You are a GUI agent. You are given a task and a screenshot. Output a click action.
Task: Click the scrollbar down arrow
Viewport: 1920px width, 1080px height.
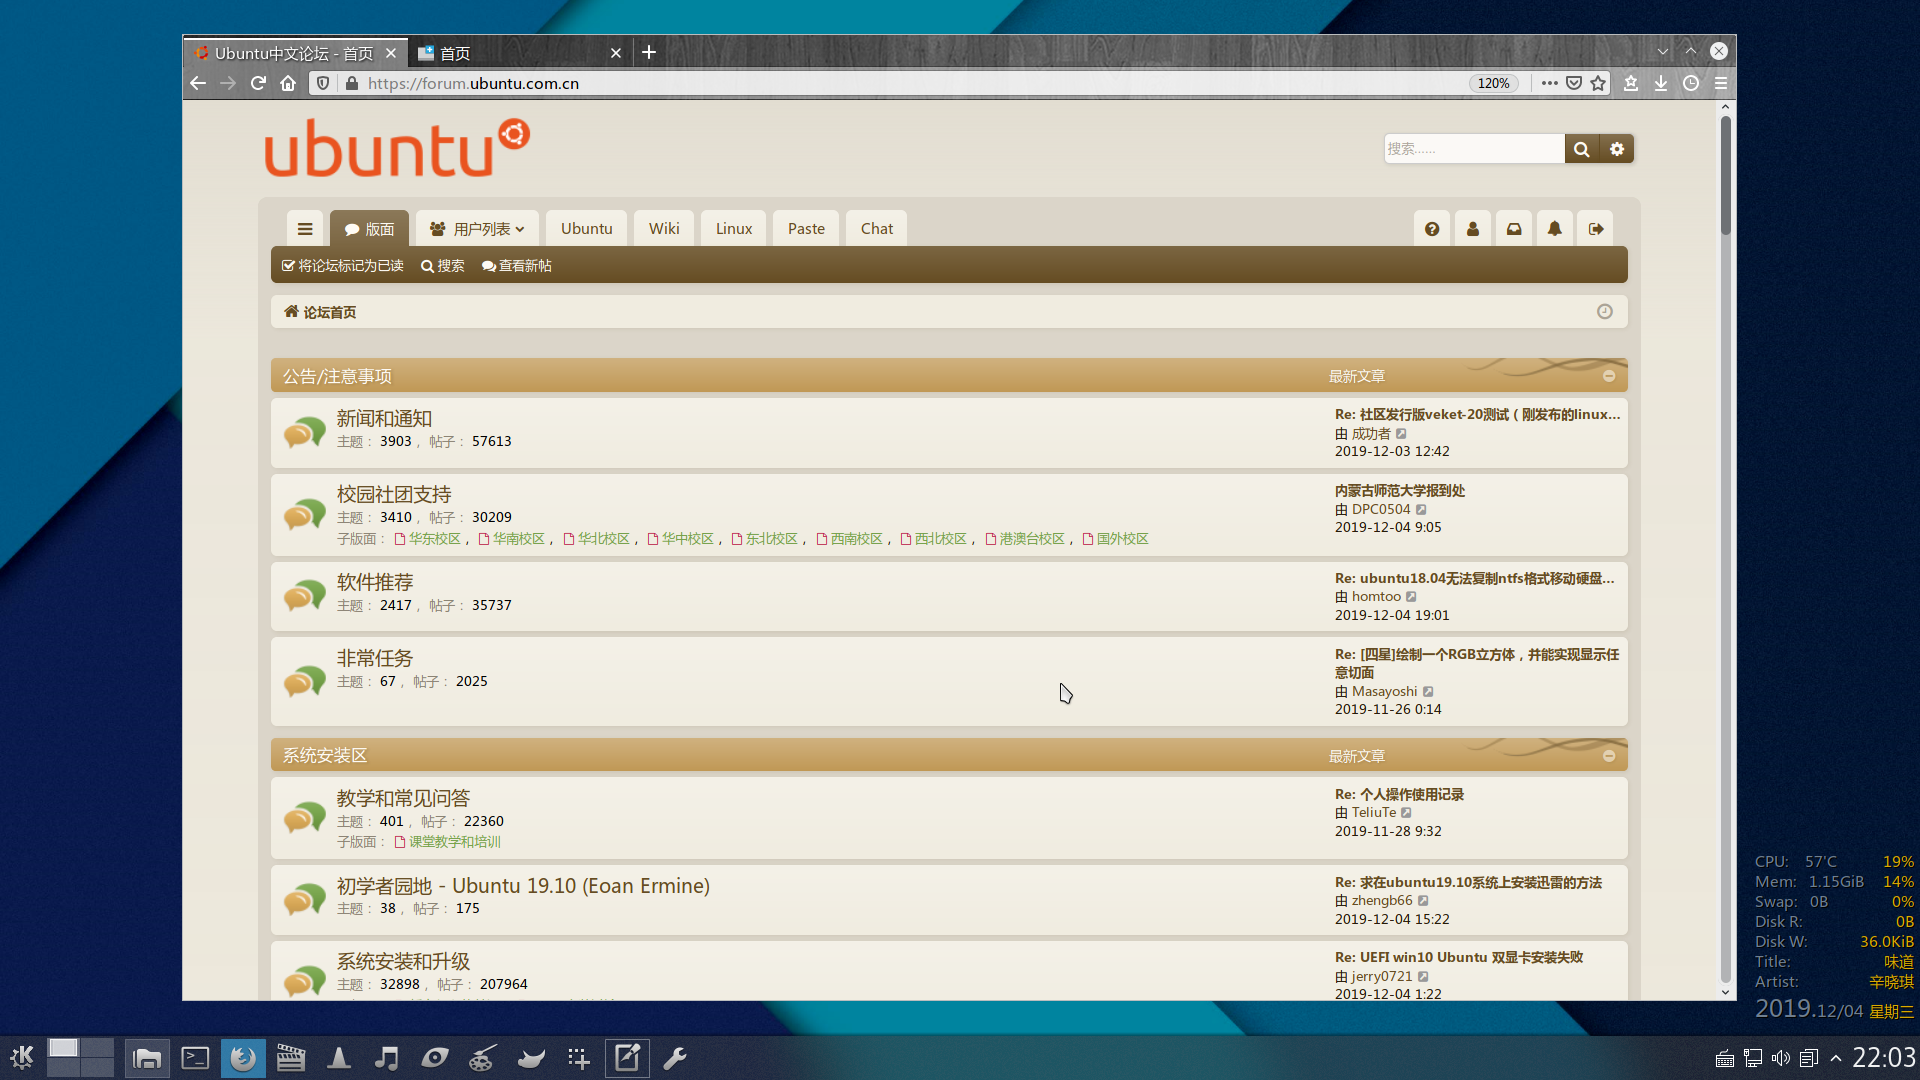tap(1725, 992)
